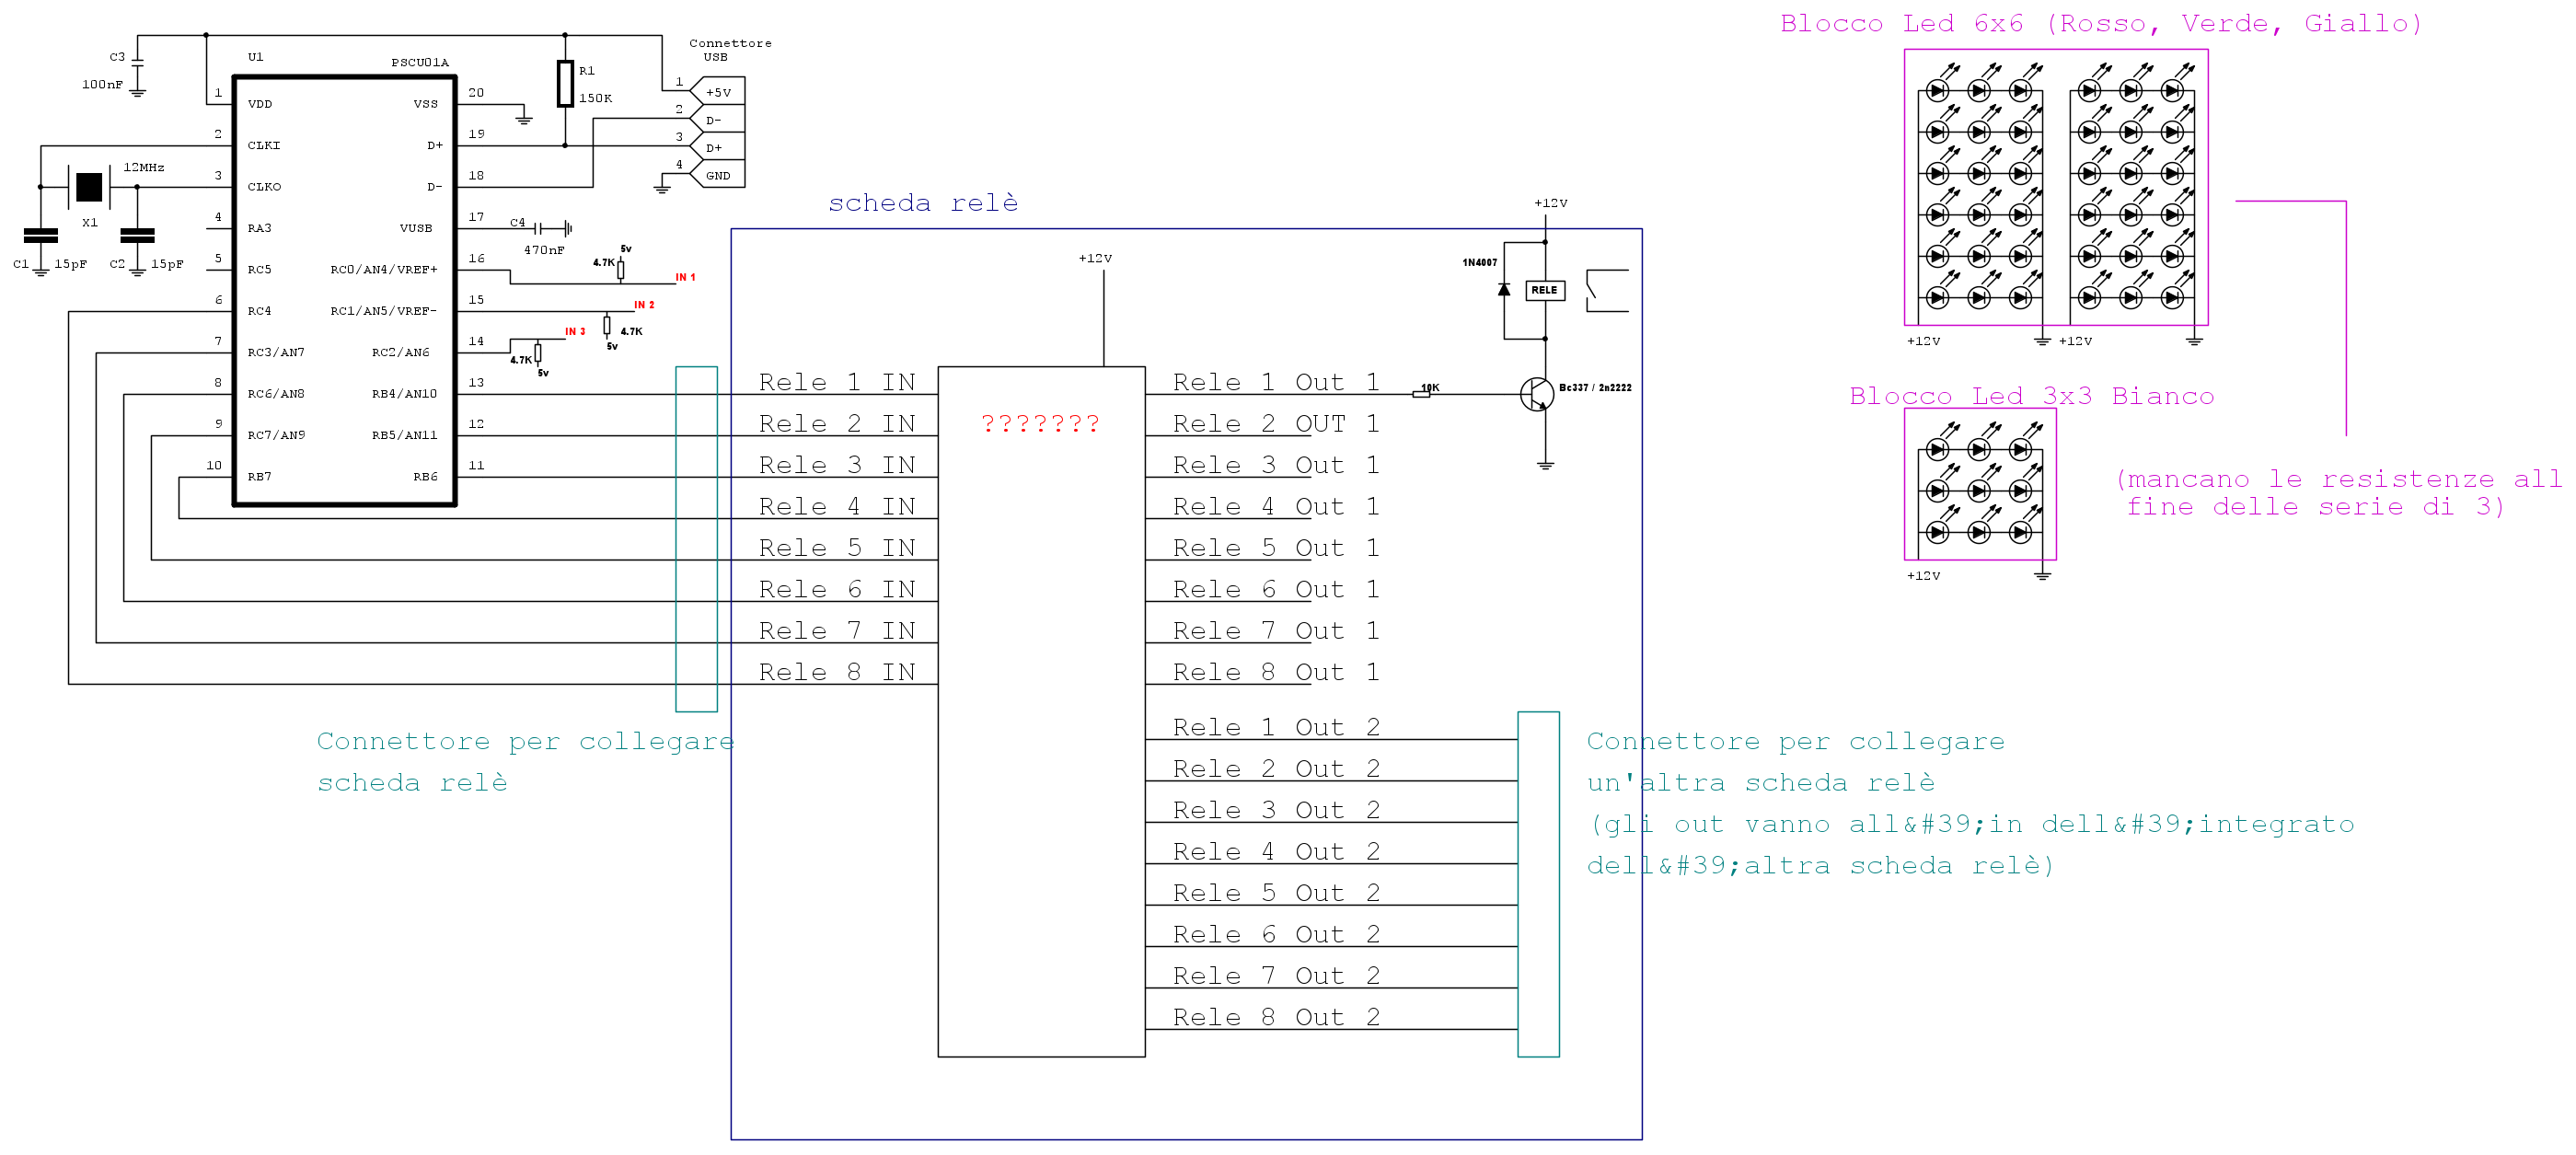Click the red 'IN 1' input label

pyautogui.click(x=685, y=277)
